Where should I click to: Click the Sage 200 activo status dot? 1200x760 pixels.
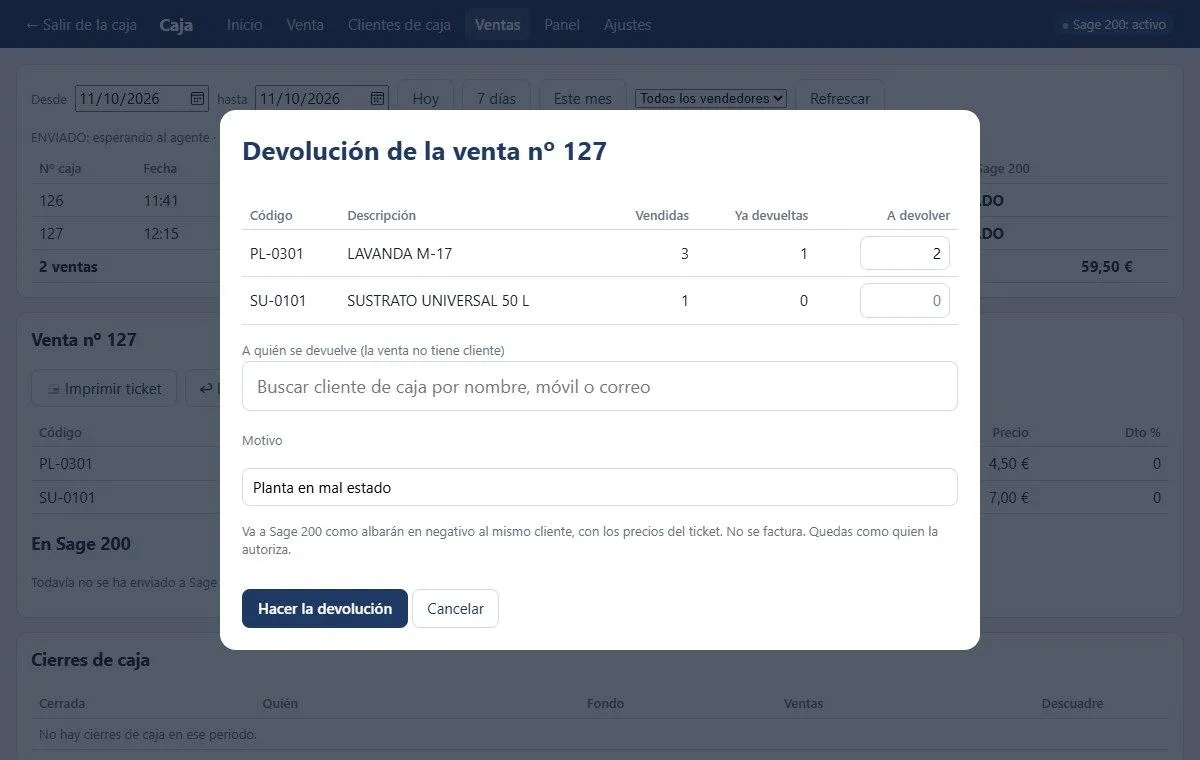point(1065,25)
